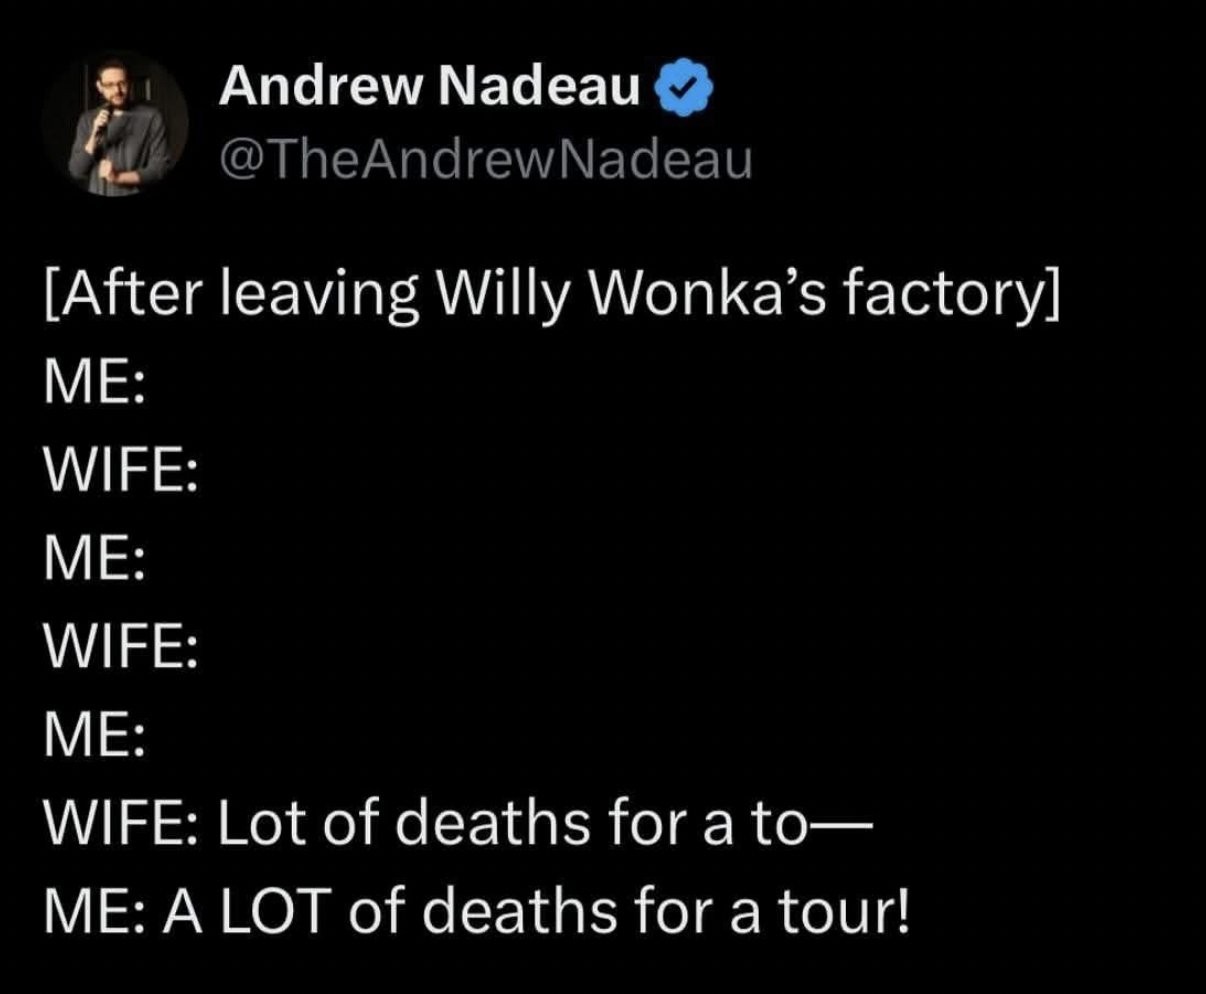Click the blue verified checkmark badge
The image size is (1206, 994).
pos(684,89)
